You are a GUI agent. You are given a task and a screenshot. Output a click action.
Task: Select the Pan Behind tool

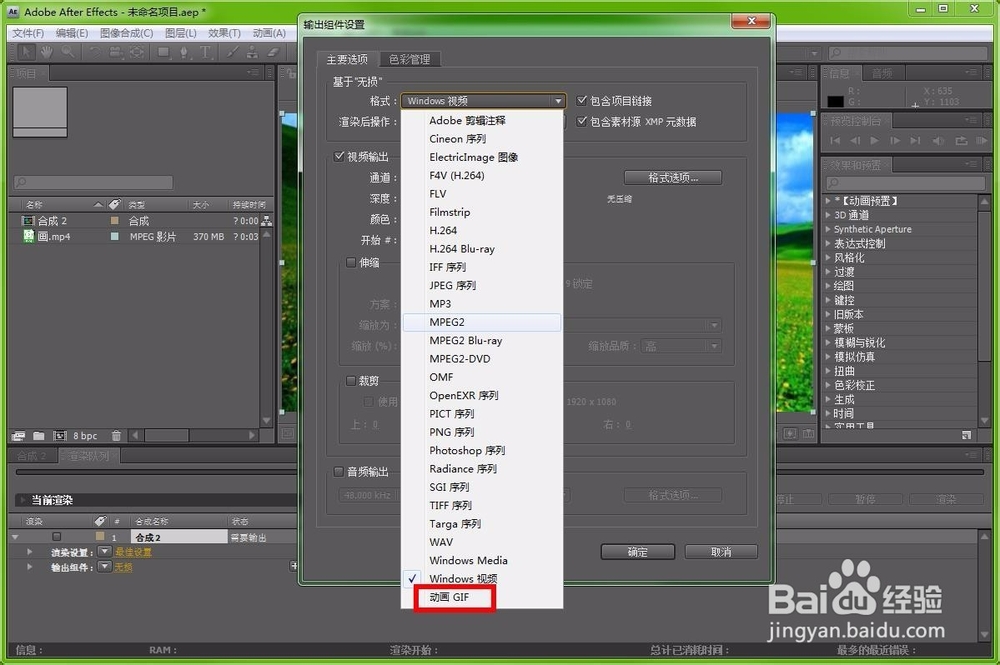click(136, 52)
